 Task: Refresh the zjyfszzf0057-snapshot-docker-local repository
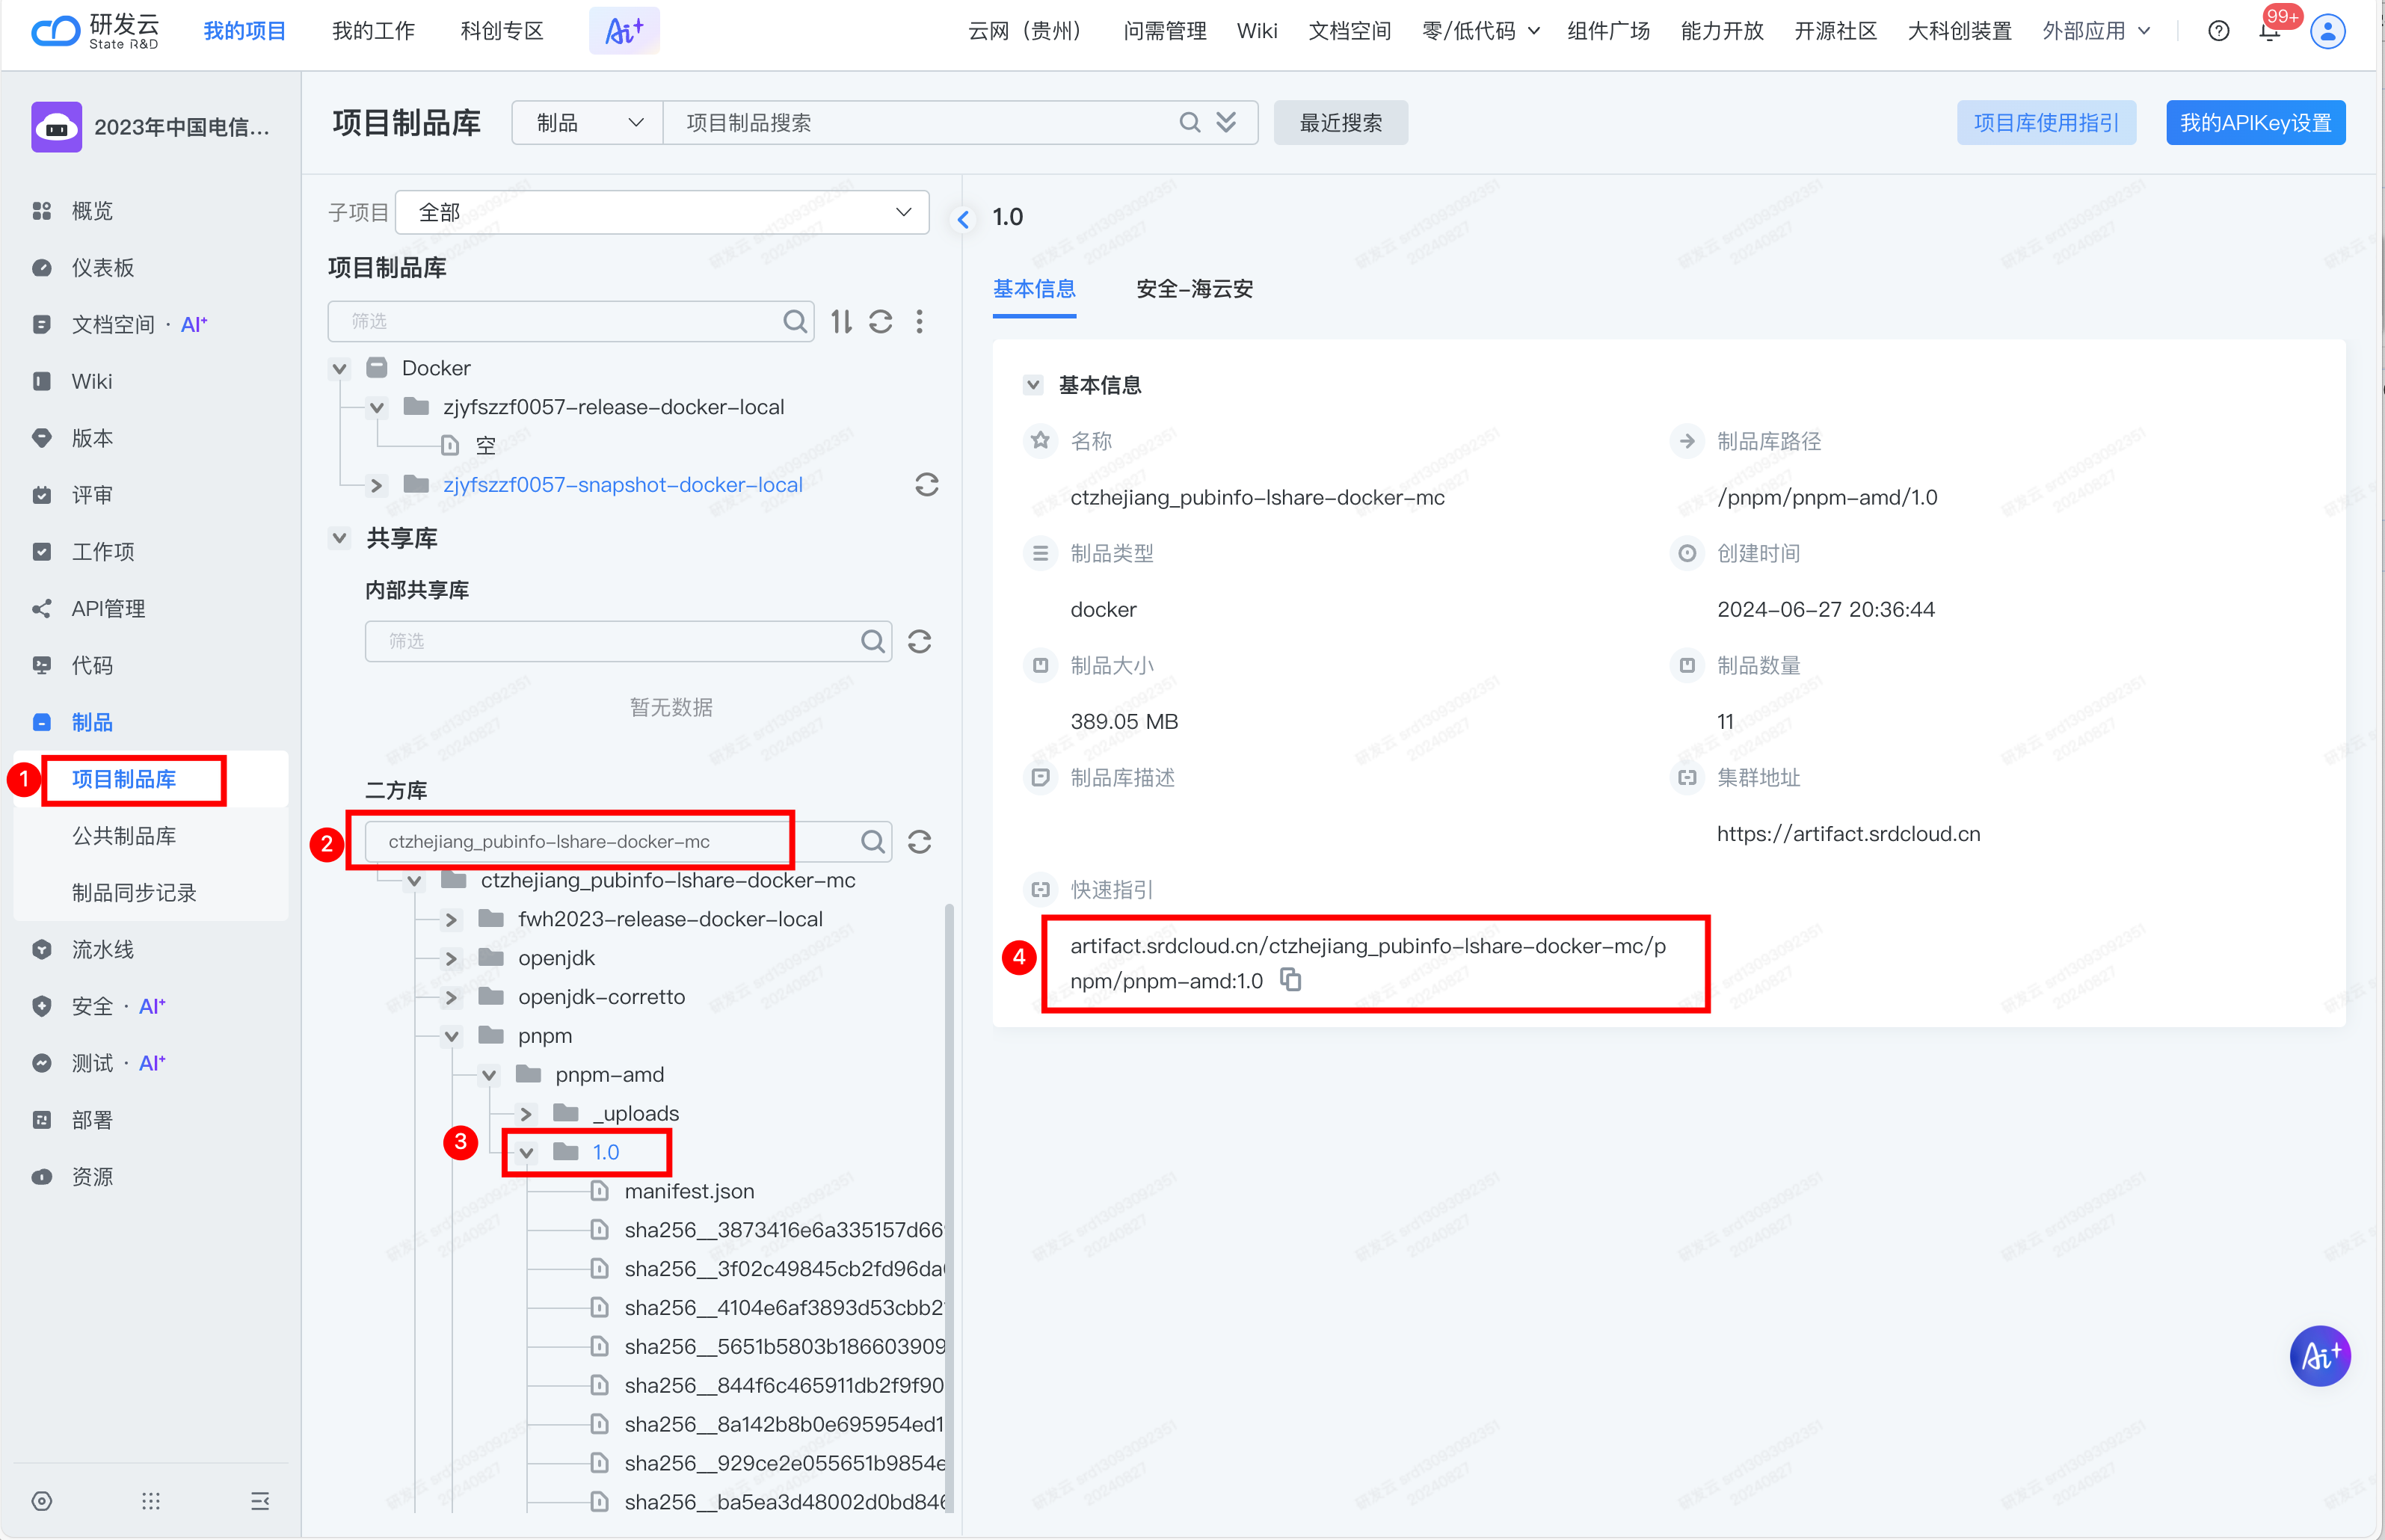coord(926,485)
